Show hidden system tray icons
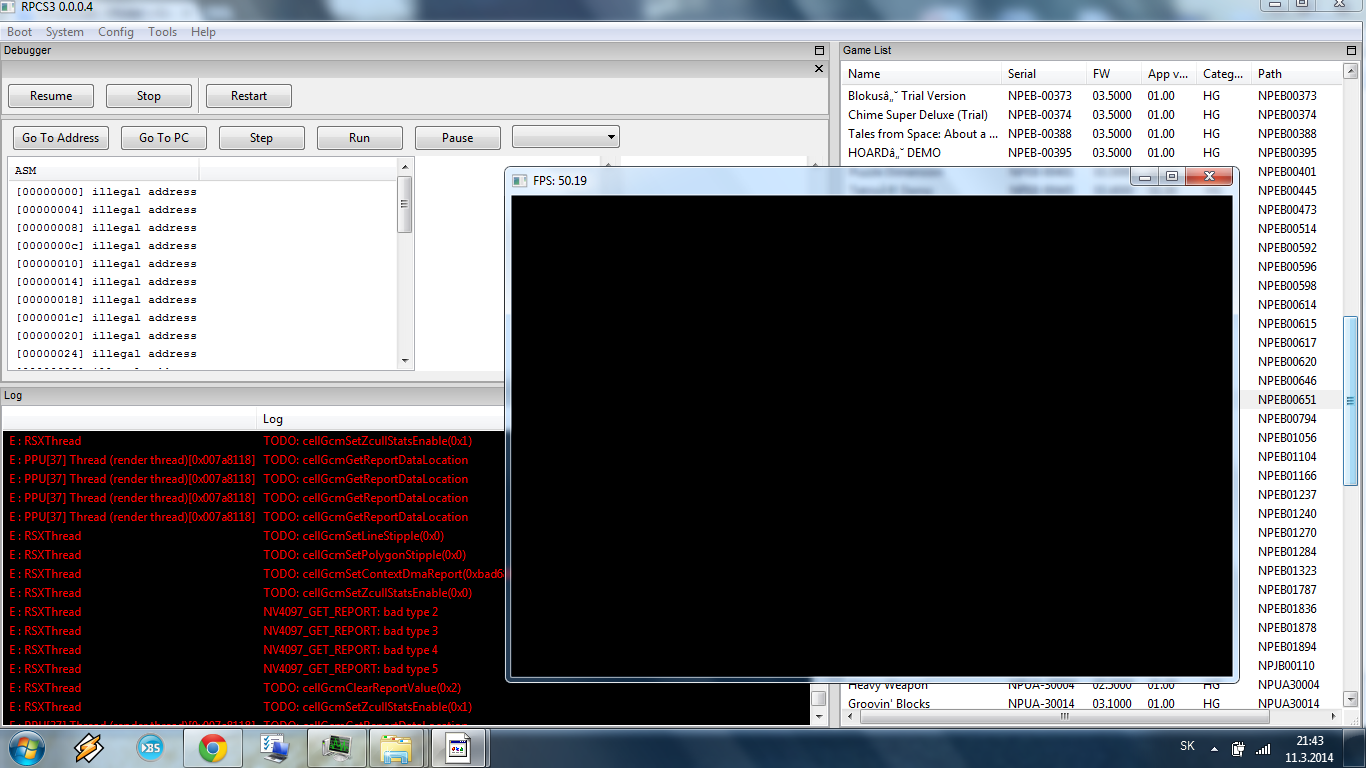 (1214, 747)
